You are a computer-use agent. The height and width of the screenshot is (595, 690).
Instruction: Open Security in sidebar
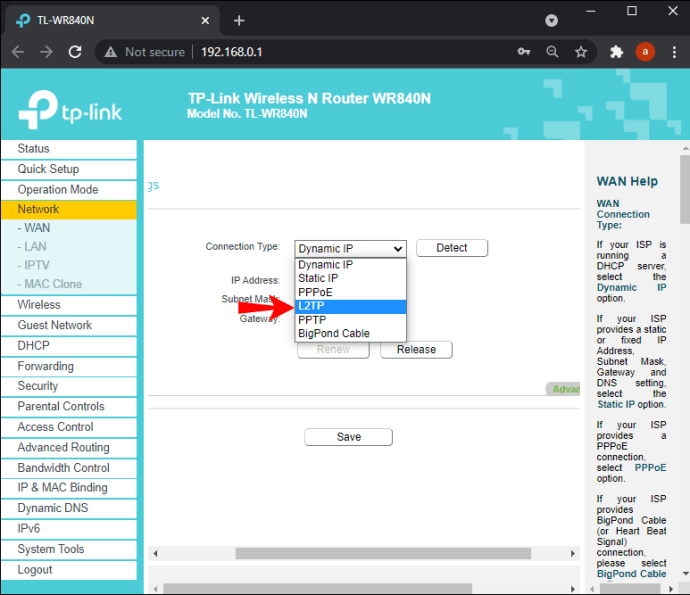point(69,386)
